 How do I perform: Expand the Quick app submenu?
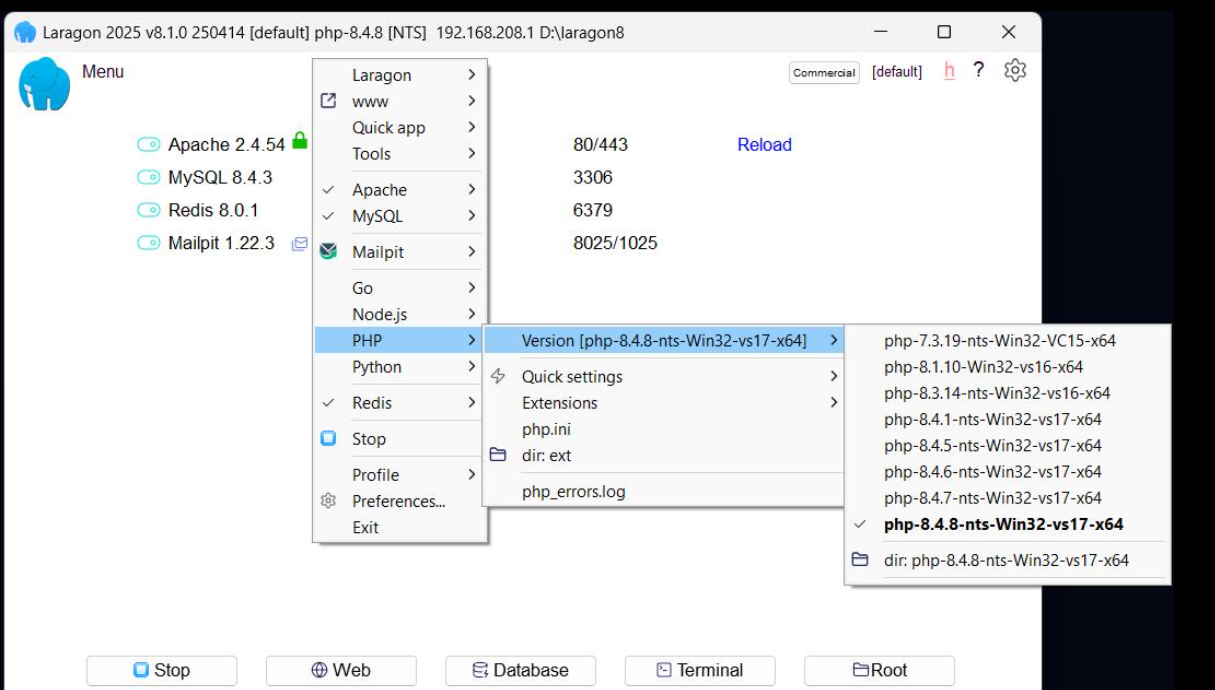pos(400,127)
